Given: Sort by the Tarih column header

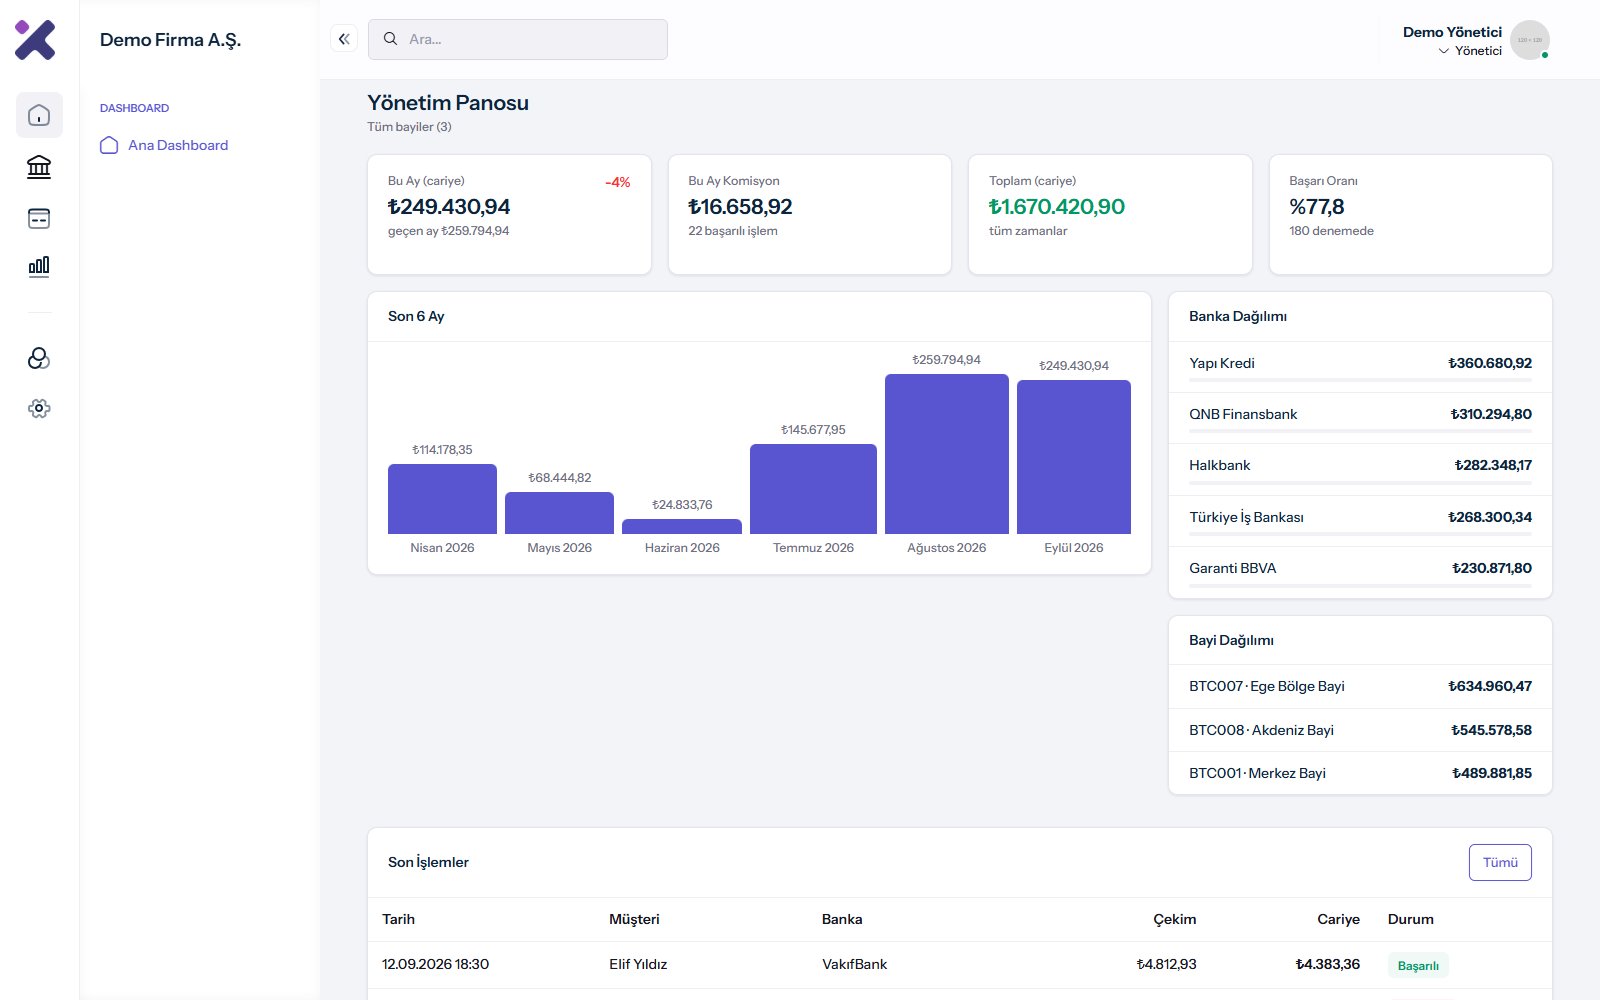Looking at the screenshot, I should coord(398,919).
